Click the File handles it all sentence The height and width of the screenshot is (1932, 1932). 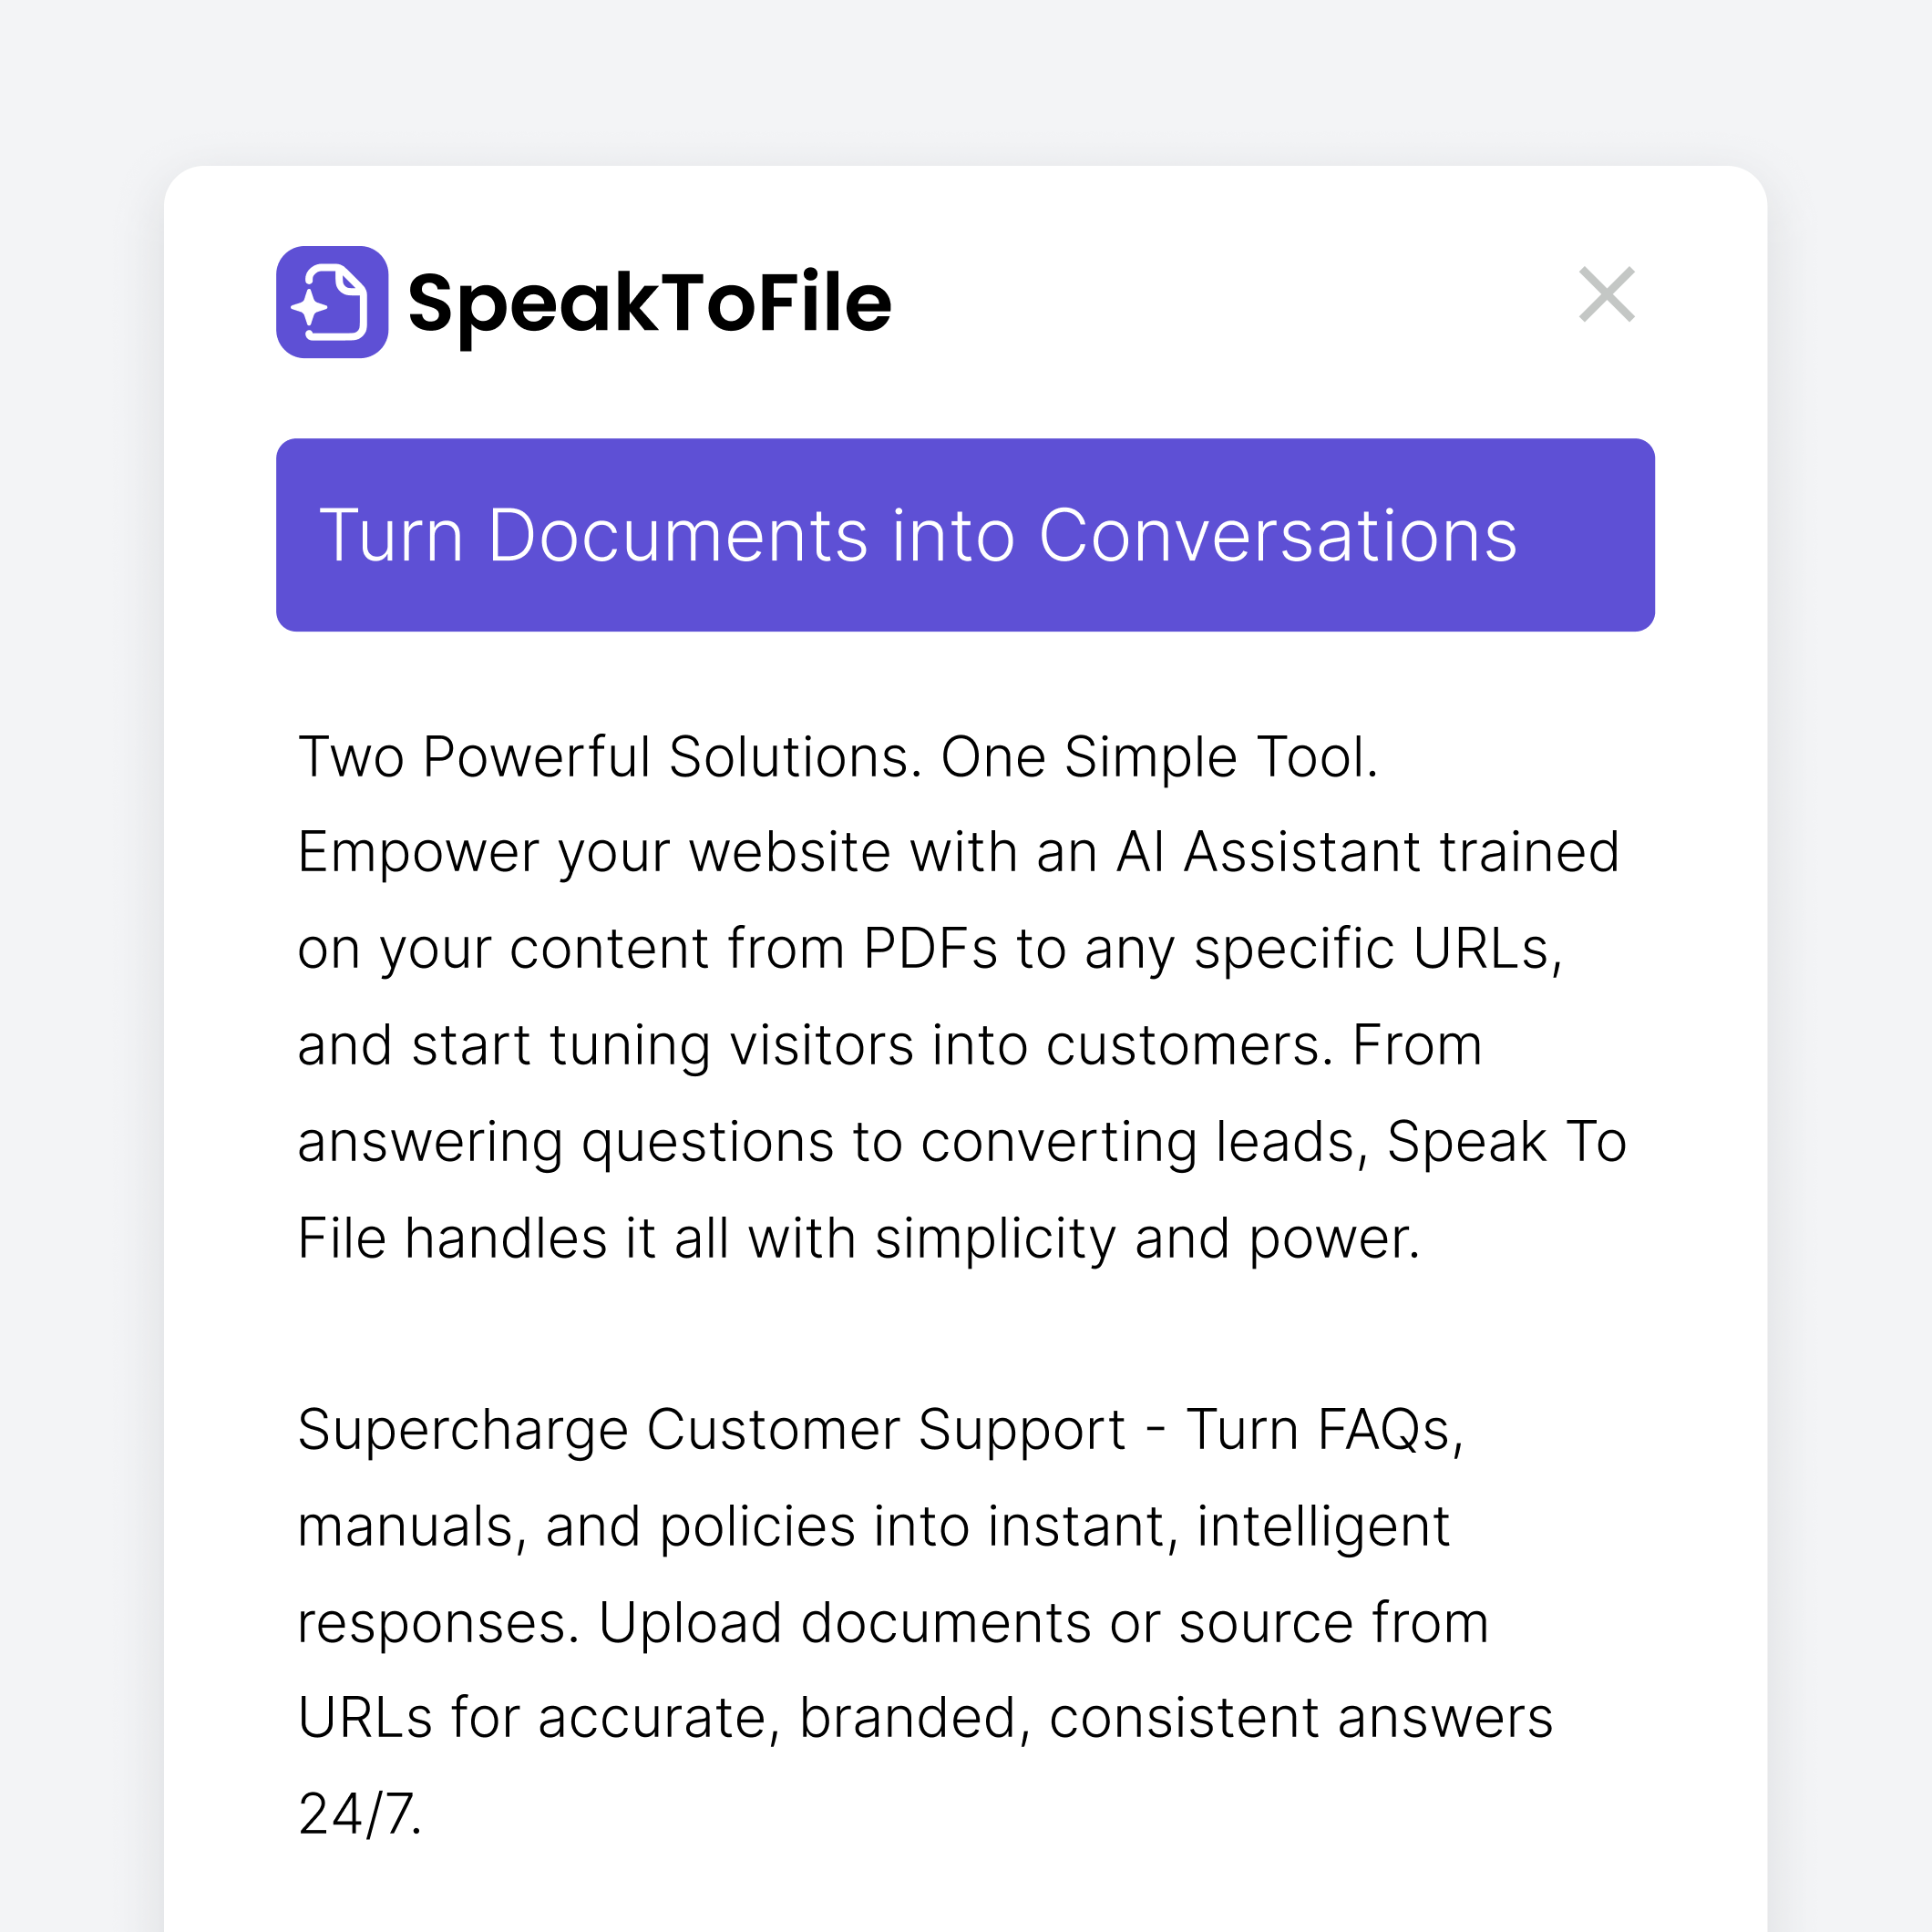tap(859, 1239)
